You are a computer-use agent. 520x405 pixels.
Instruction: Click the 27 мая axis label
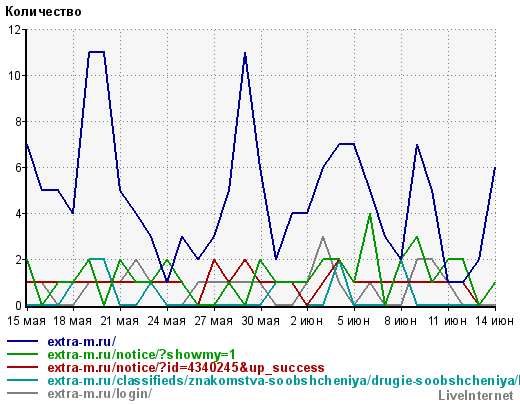213,321
